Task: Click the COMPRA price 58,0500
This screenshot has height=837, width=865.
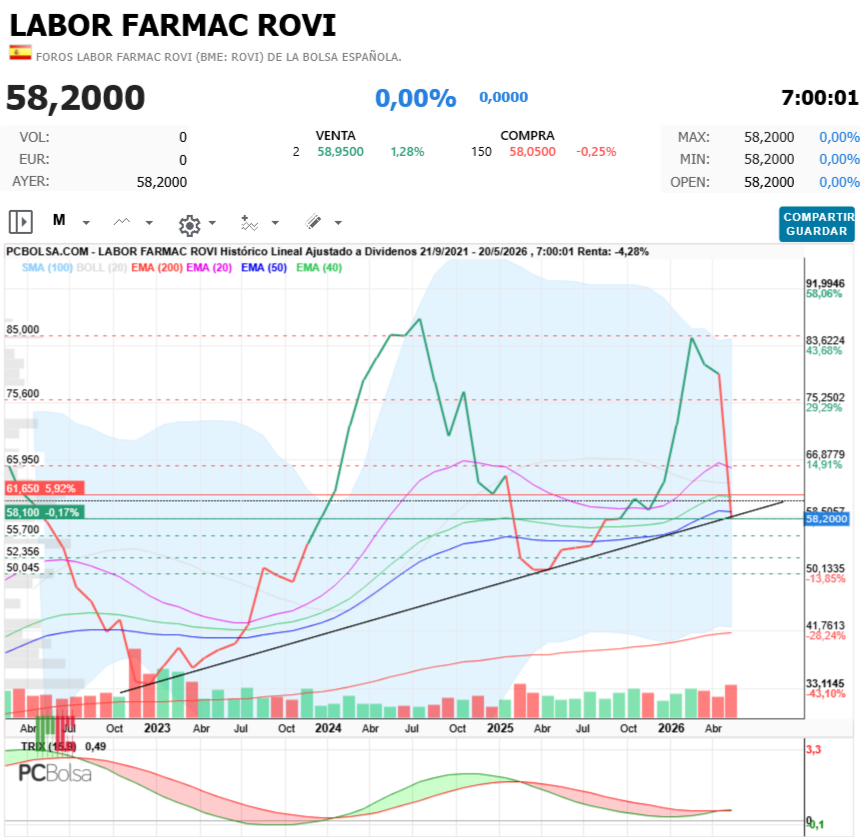Action: (x=532, y=152)
